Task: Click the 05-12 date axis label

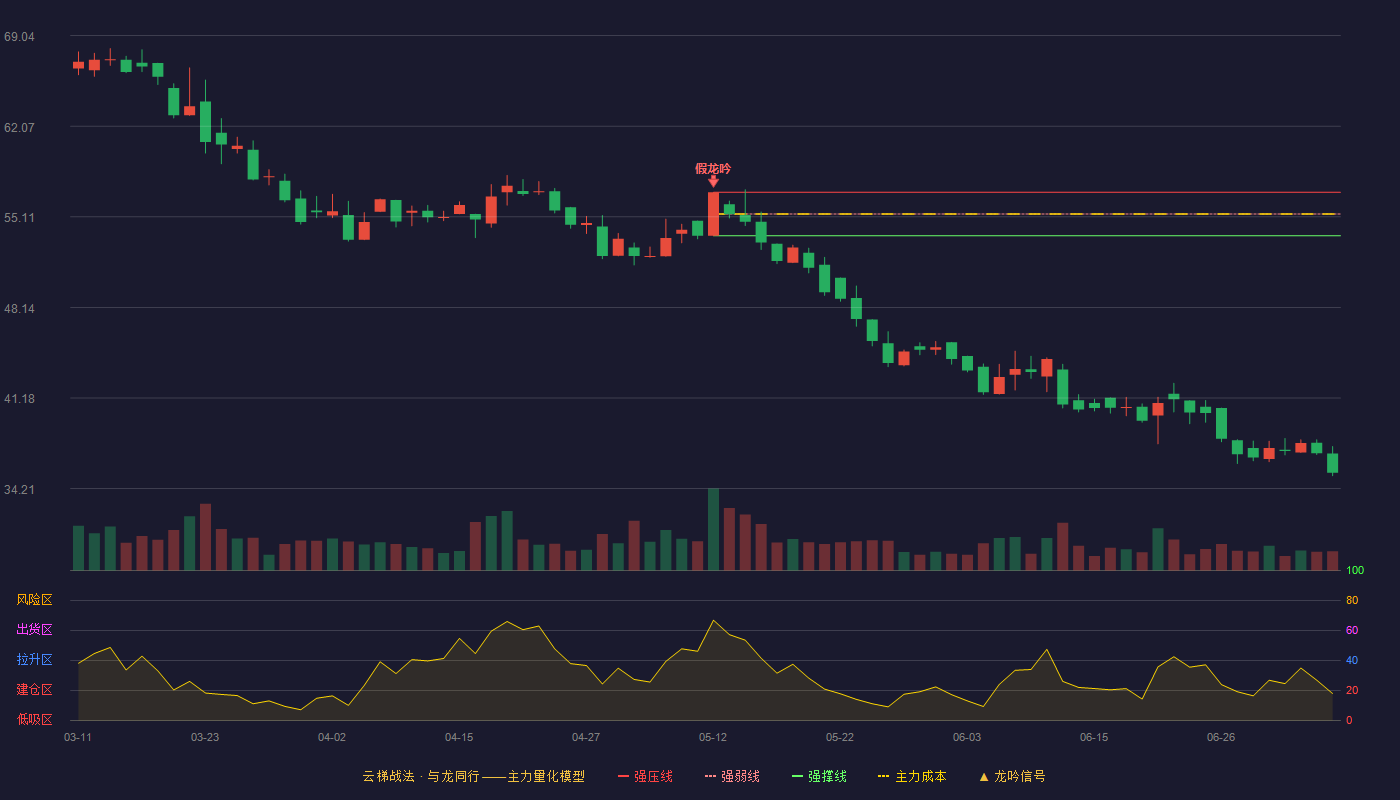Action: tap(713, 737)
